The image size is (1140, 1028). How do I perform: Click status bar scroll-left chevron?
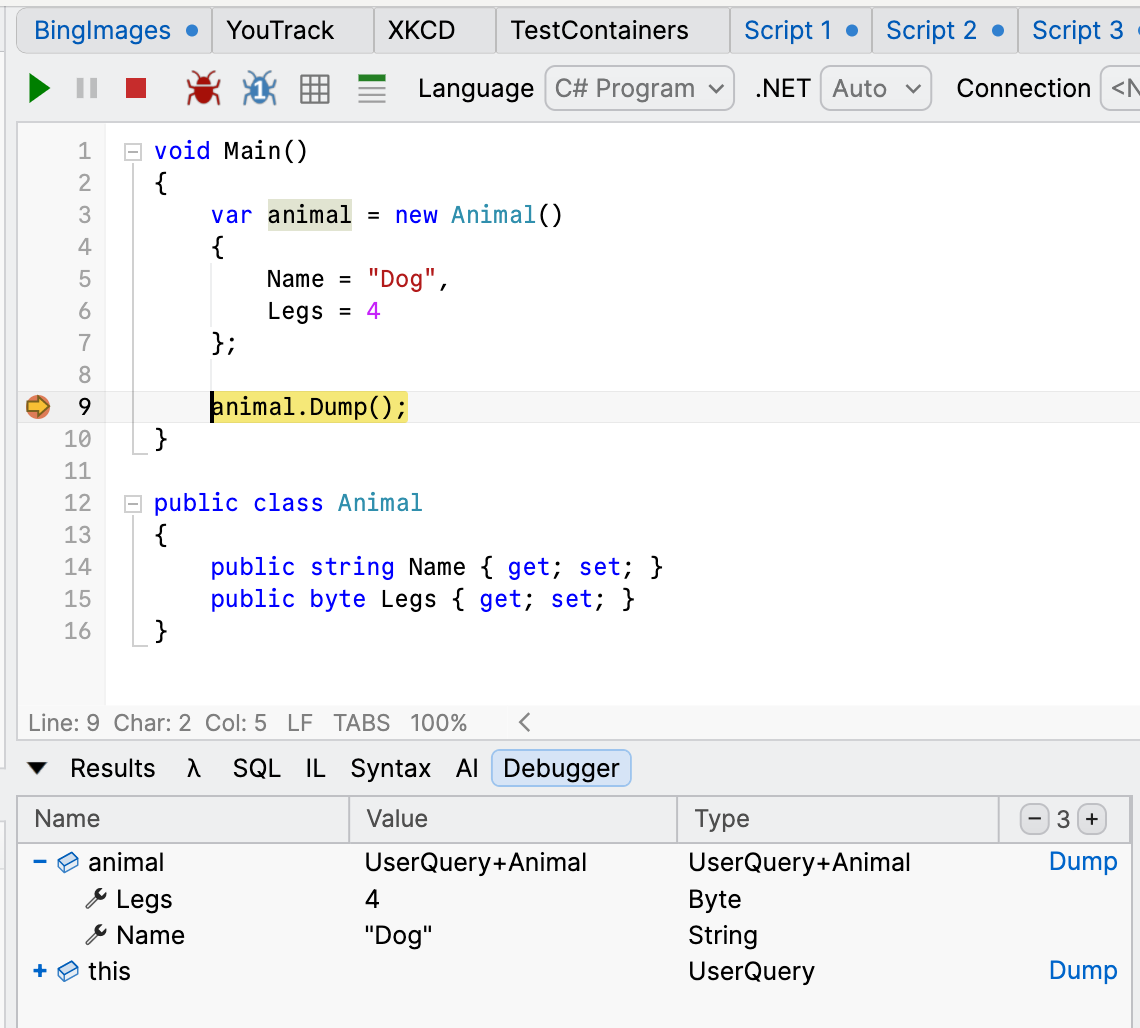pyautogui.click(x=524, y=723)
